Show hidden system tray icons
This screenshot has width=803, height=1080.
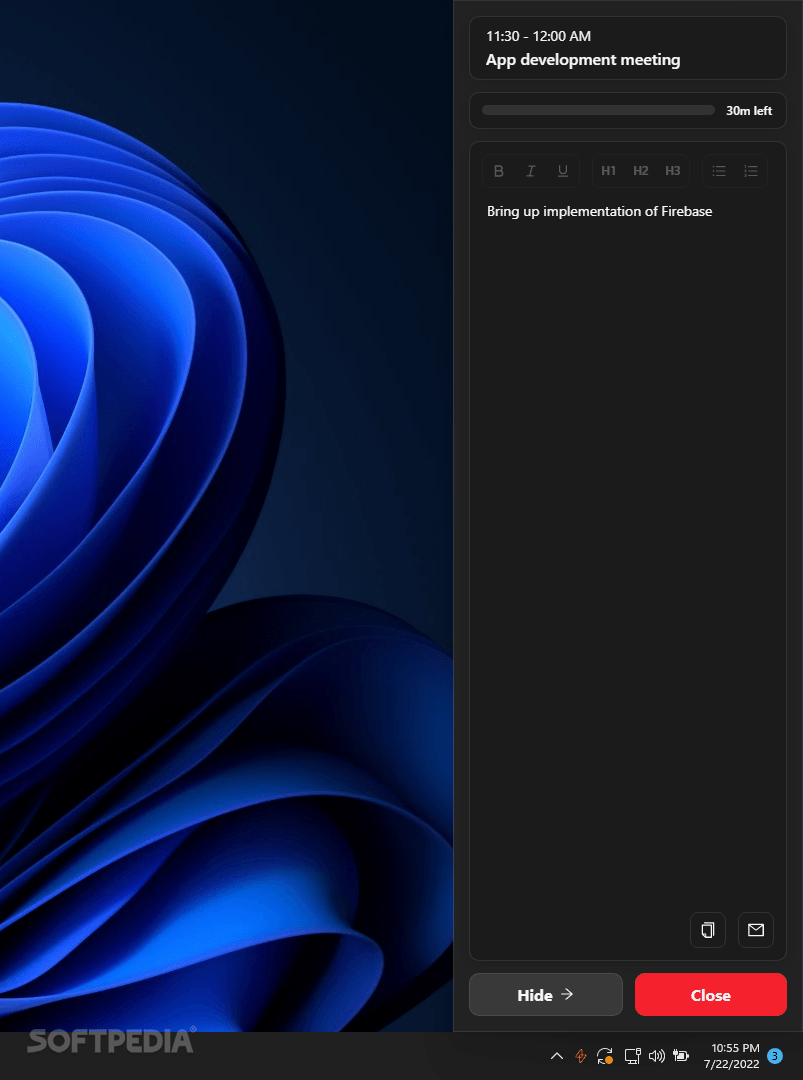[556, 1056]
